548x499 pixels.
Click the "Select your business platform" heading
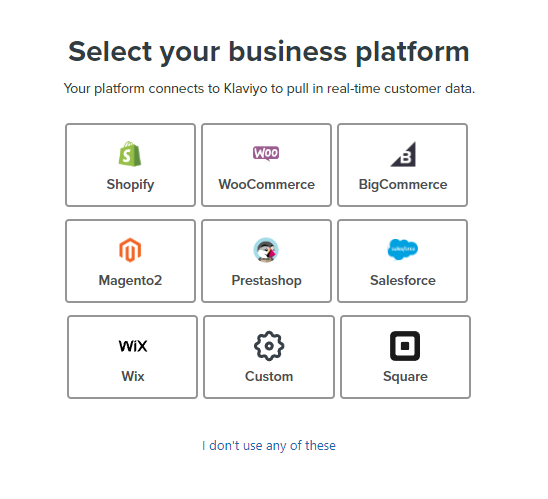pos(268,52)
